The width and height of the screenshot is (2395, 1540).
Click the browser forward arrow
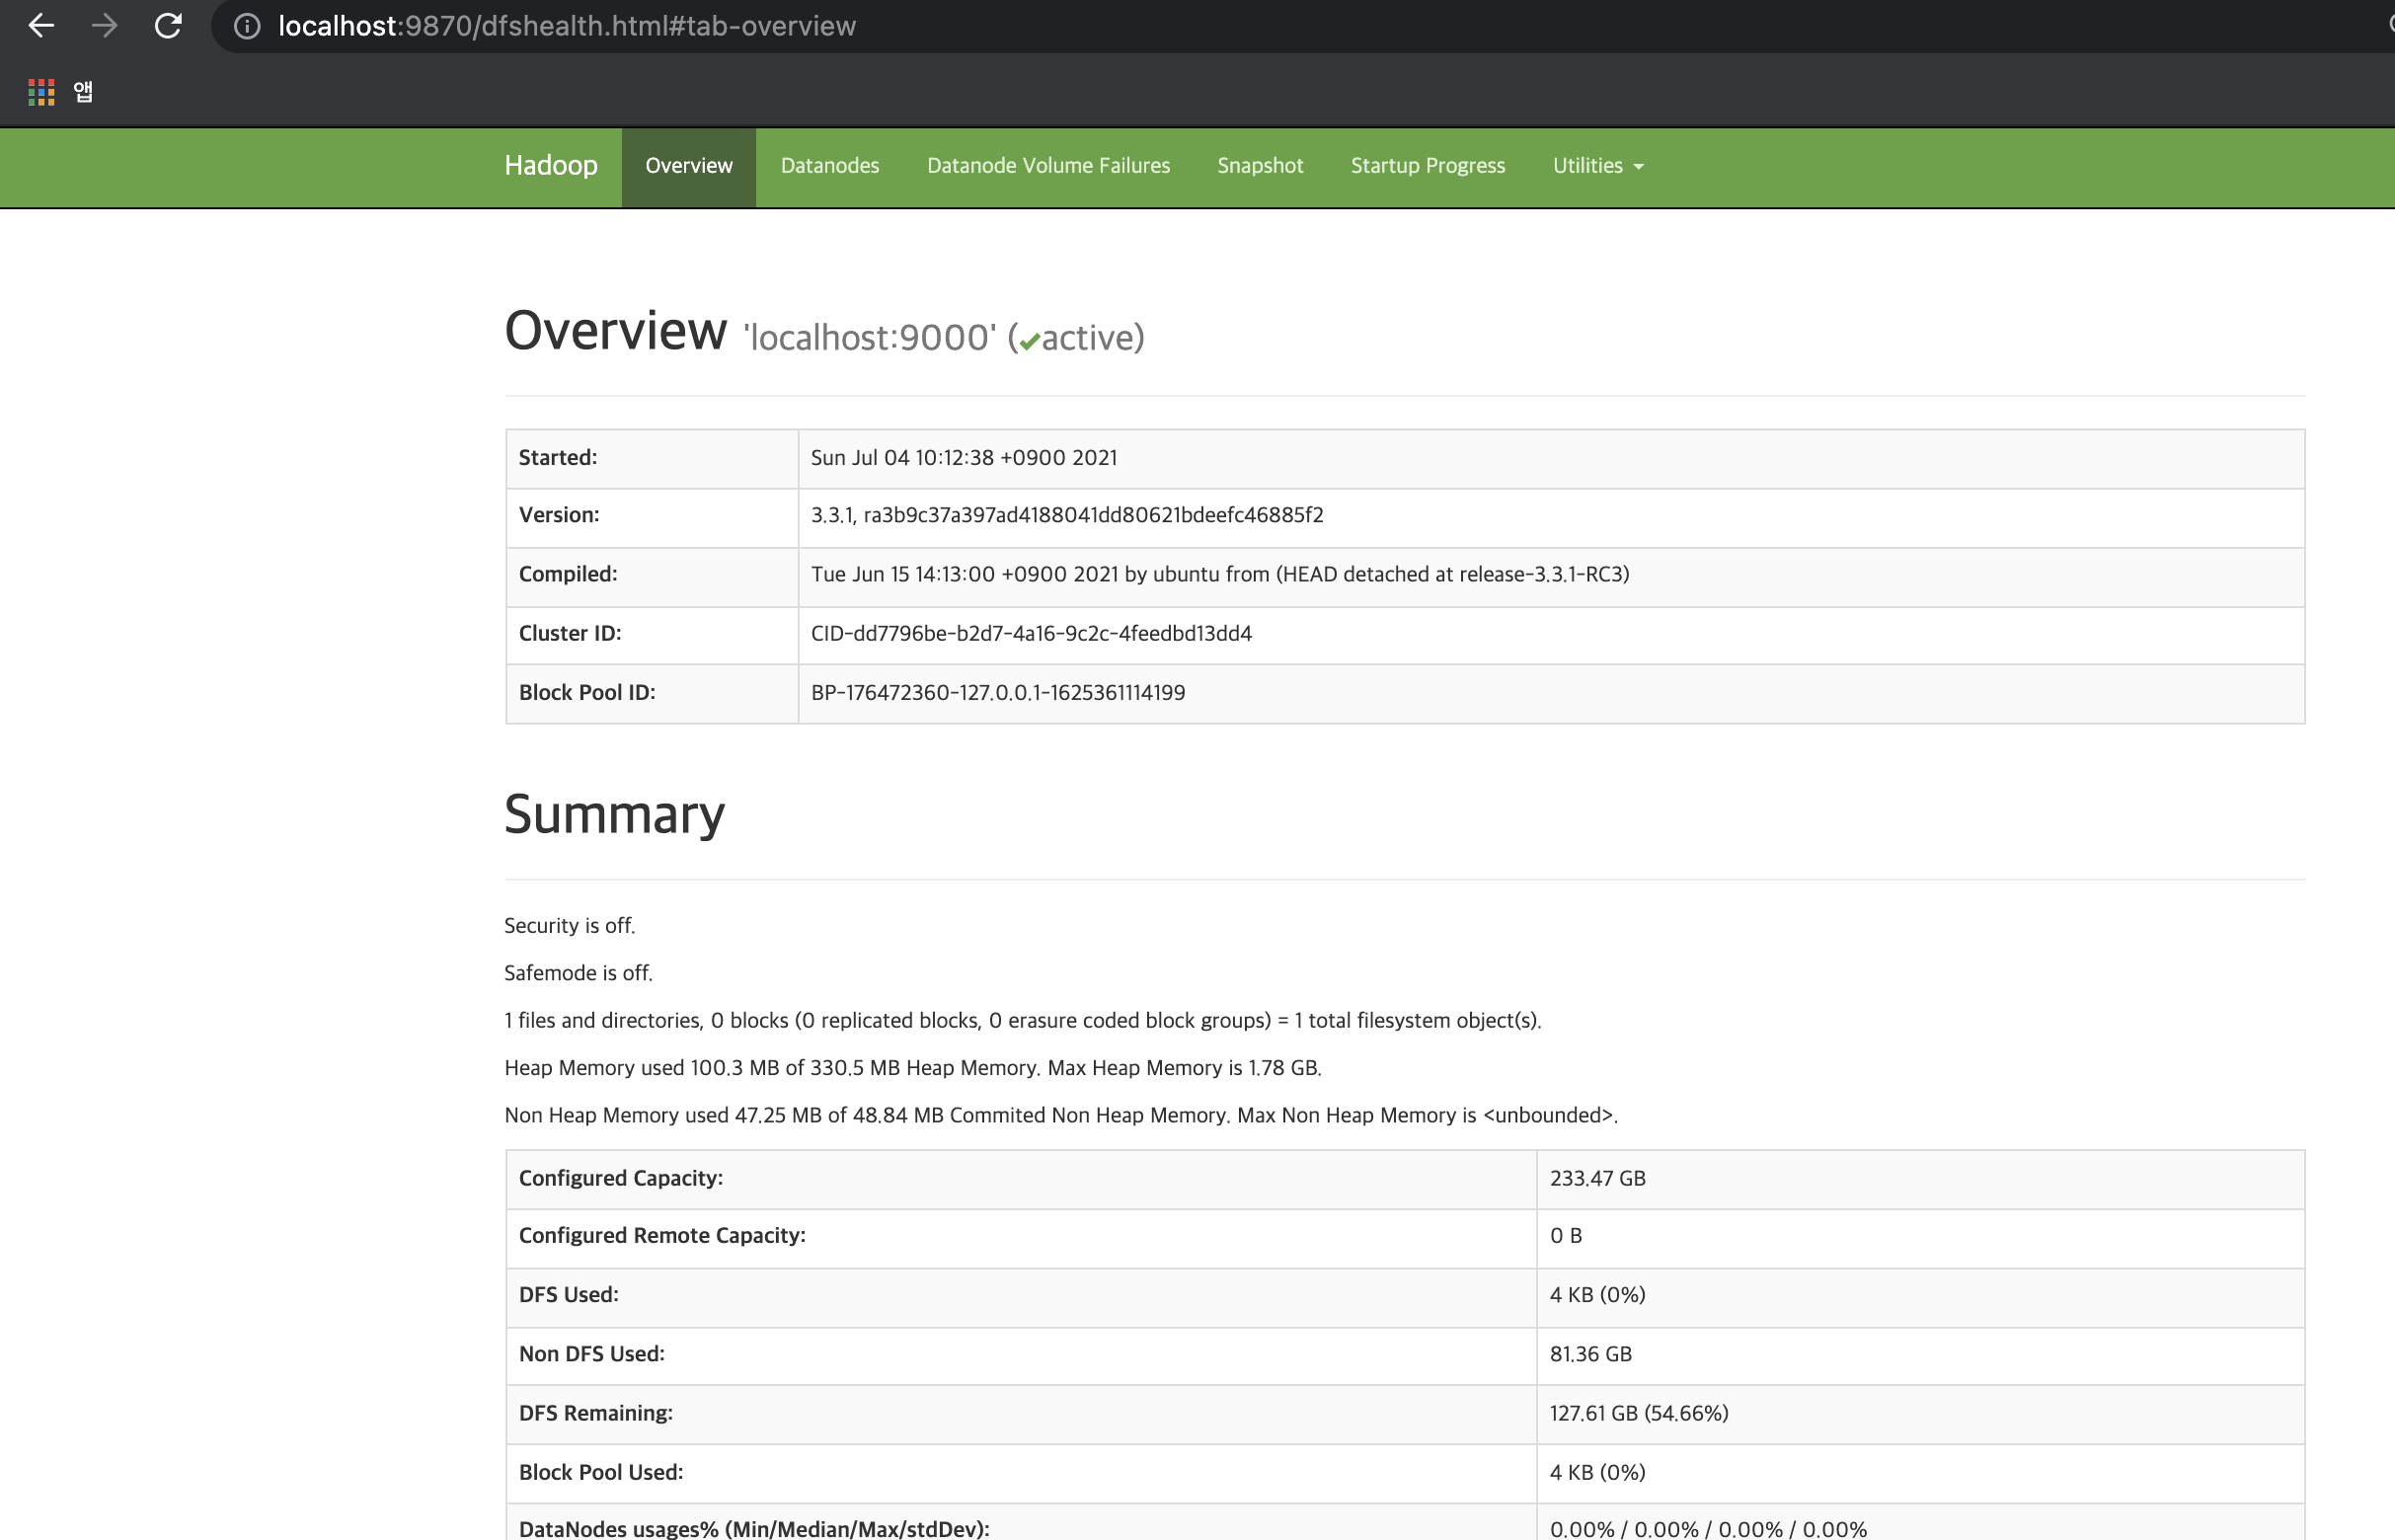104,26
